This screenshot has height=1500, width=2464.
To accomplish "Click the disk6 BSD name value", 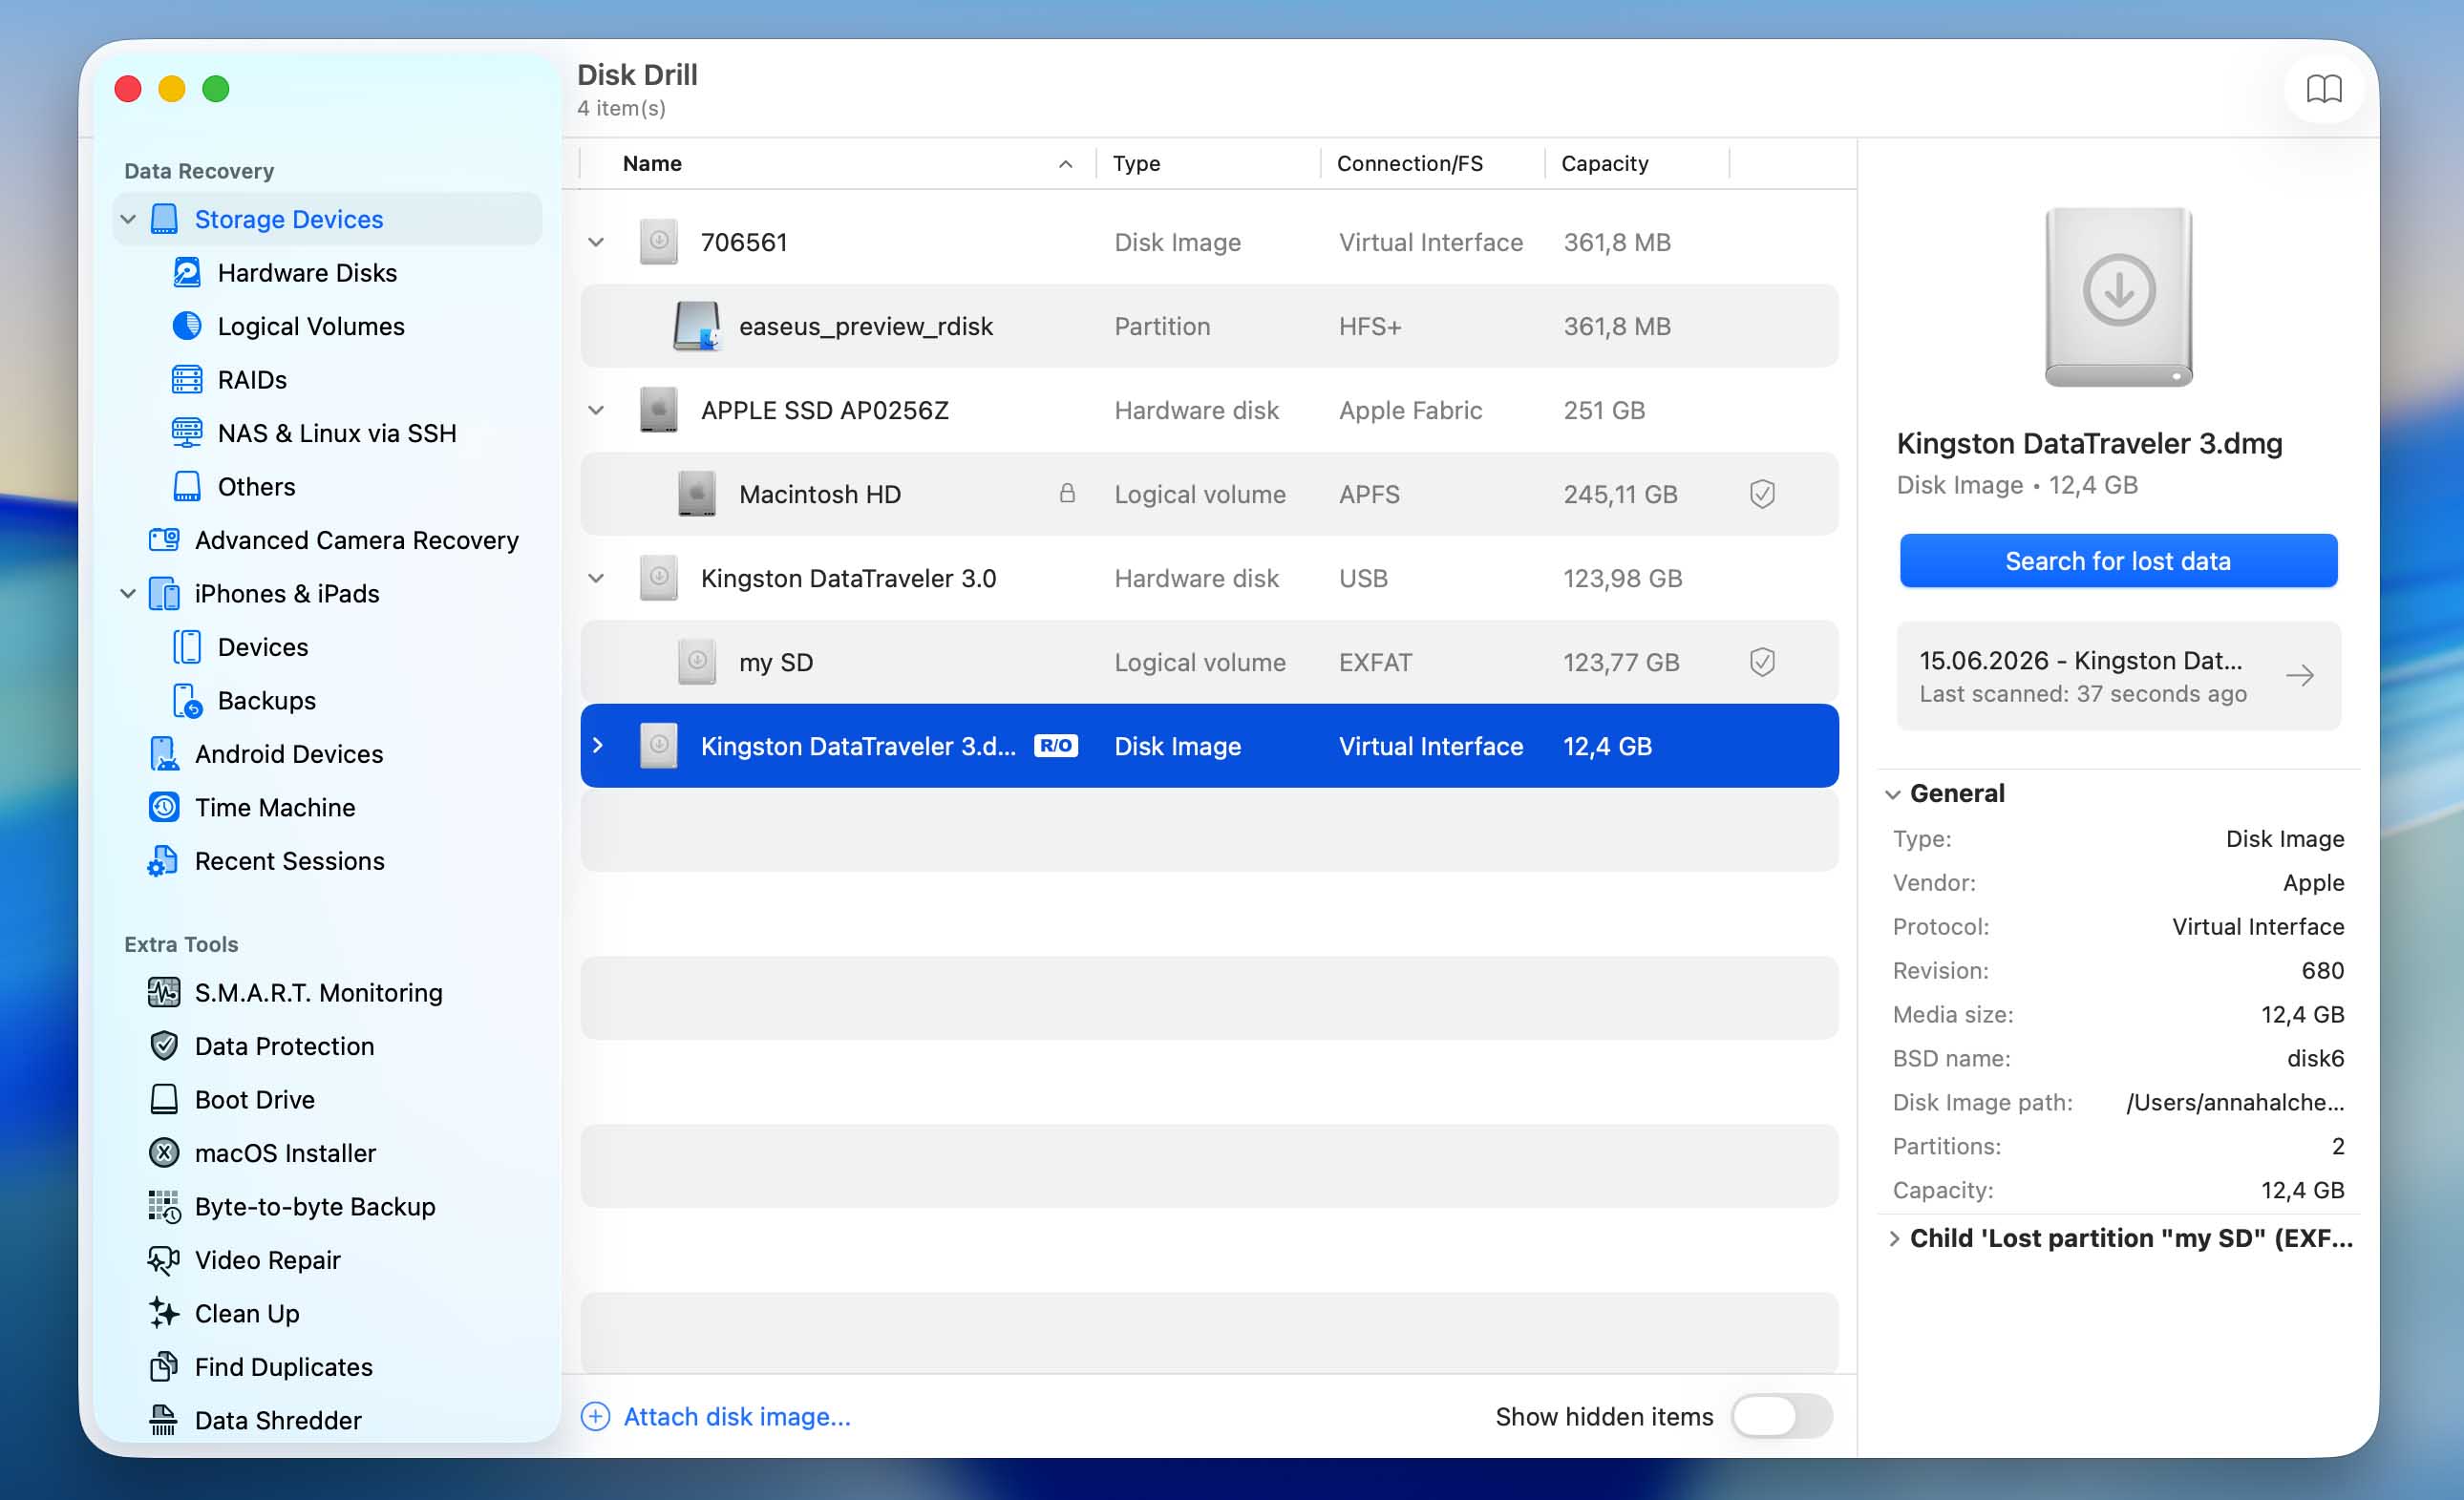I will [x=2315, y=1058].
